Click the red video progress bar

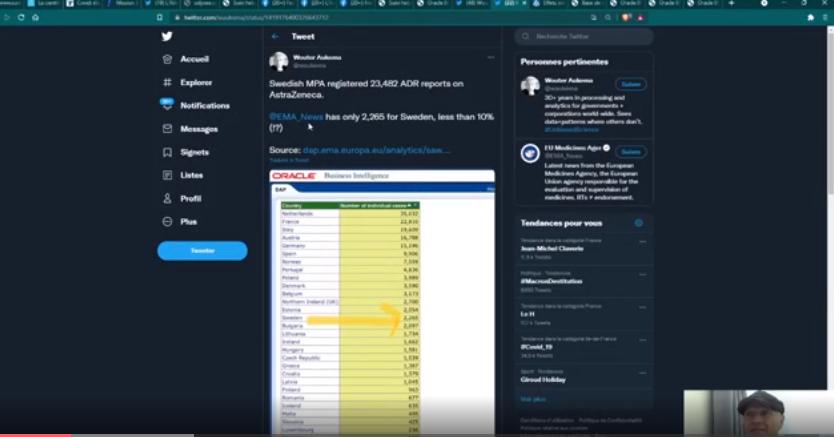coord(35,435)
